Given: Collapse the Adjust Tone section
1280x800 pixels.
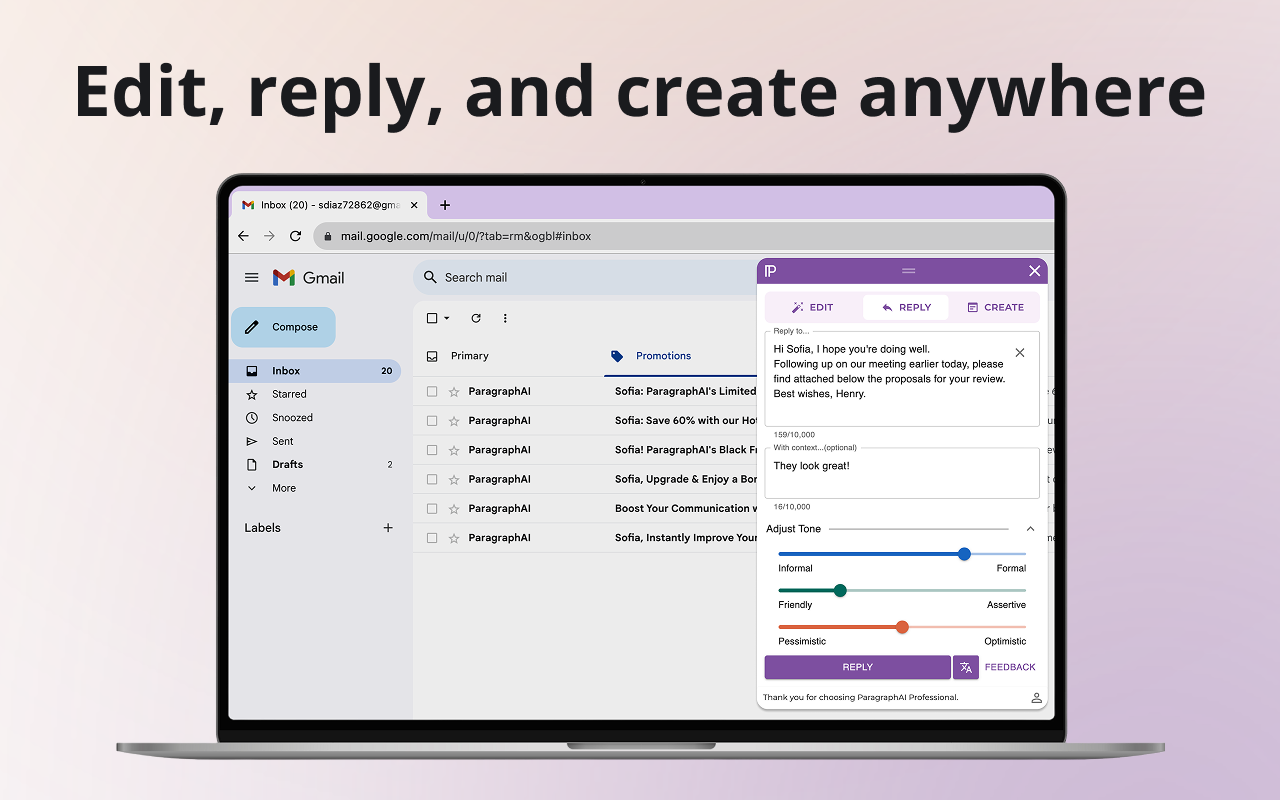Looking at the screenshot, I should [x=1030, y=529].
